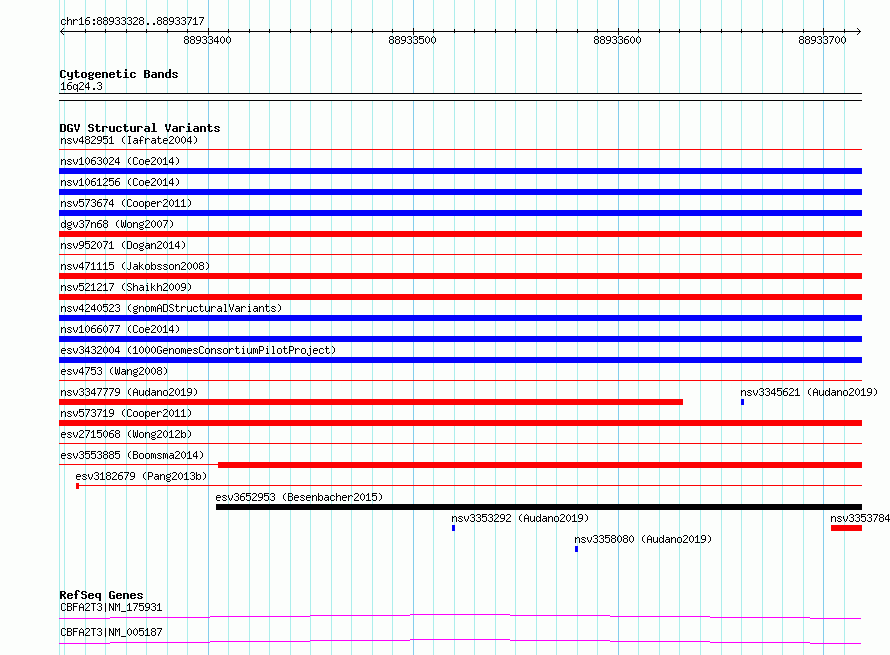Click the small red esv3182679 marker

(78, 486)
